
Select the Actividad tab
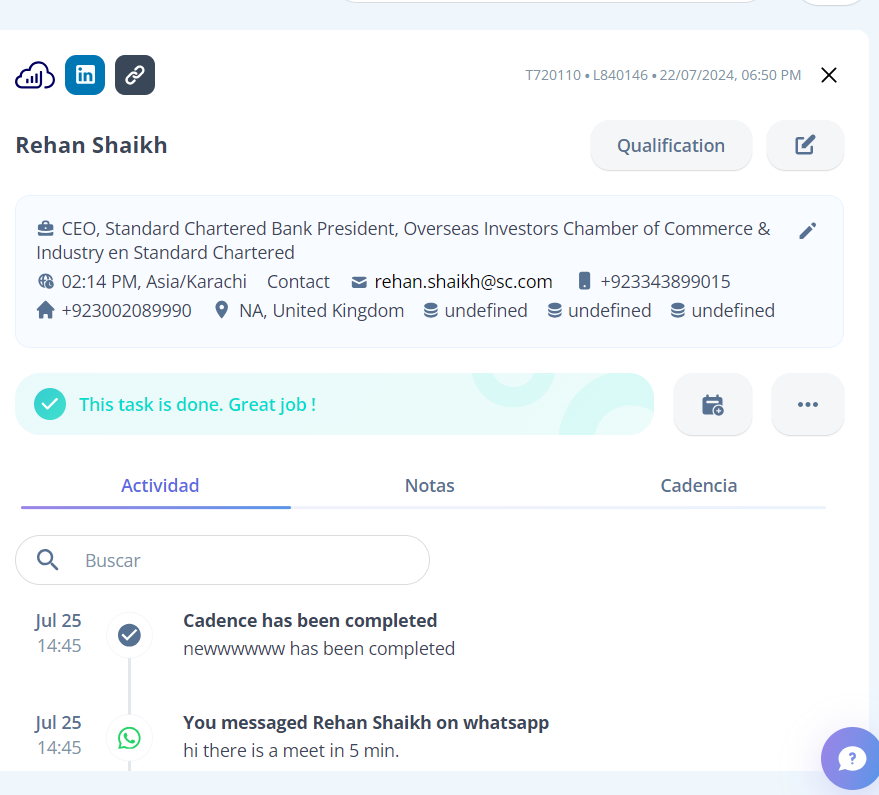[160, 486]
